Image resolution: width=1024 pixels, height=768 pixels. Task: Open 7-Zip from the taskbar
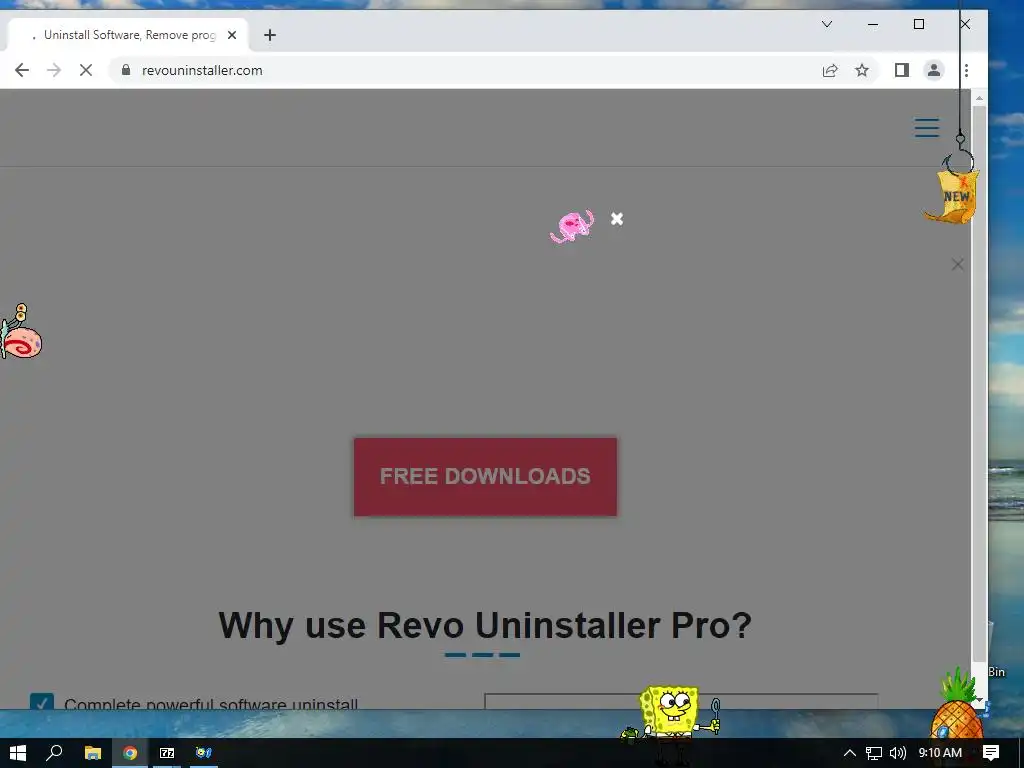click(x=167, y=753)
